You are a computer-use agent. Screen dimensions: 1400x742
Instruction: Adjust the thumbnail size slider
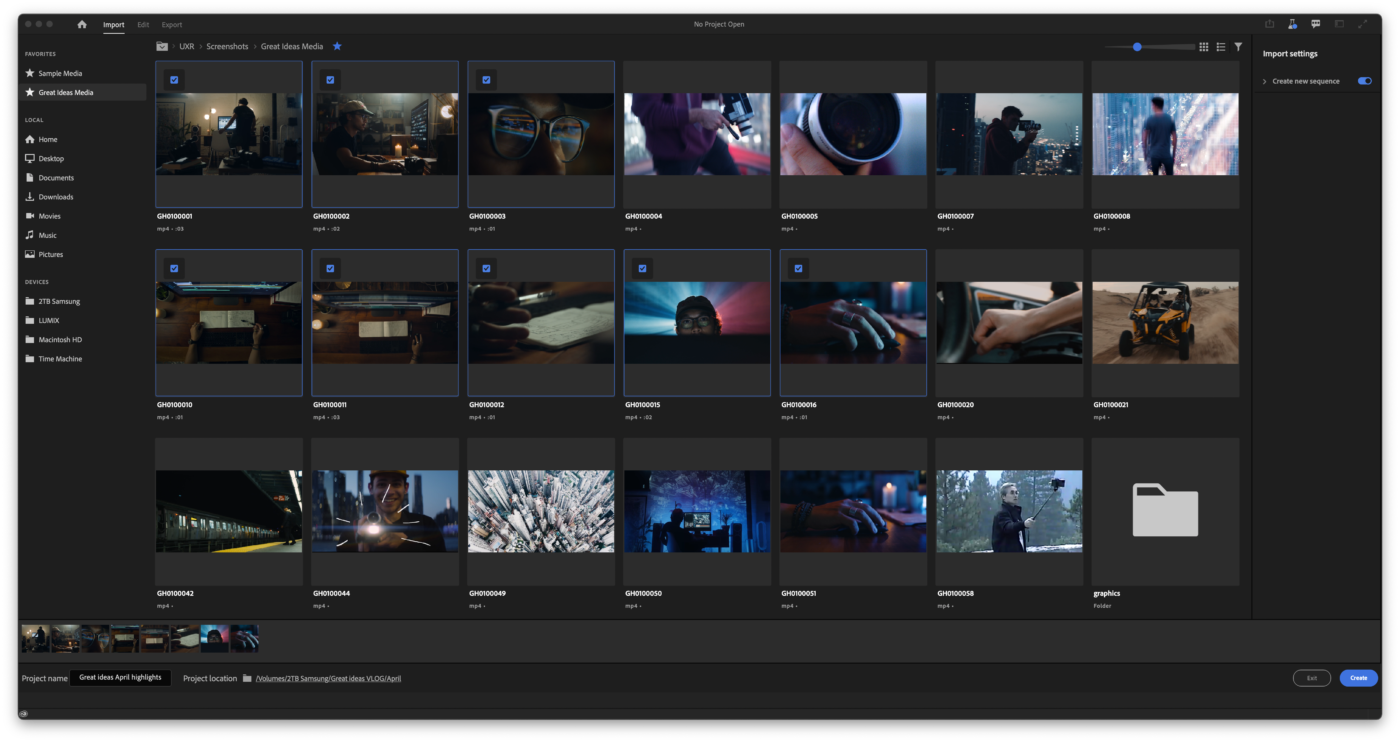pyautogui.click(x=1138, y=46)
